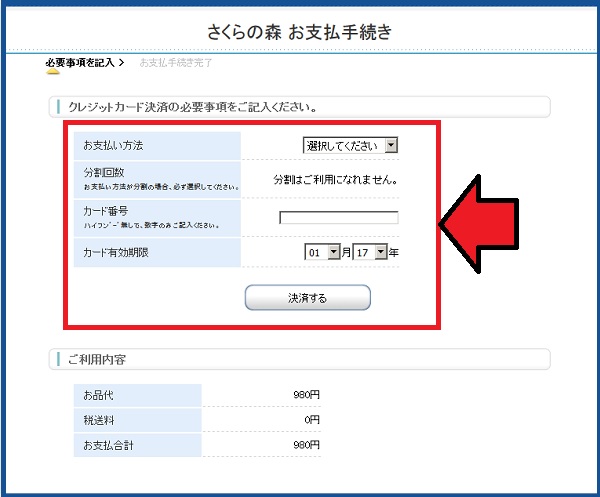Click the お支払合計 row label
The height and width of the screenshot is (497, 600).
tap(108, 445)
